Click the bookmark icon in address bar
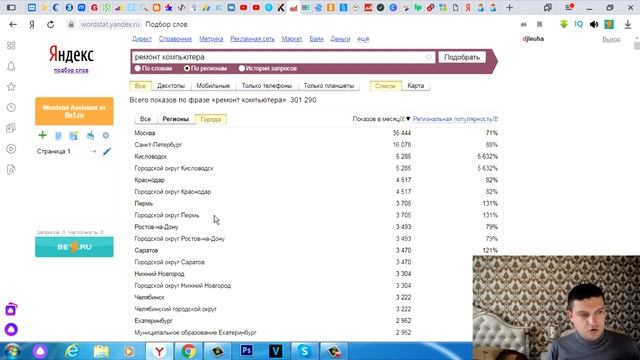 click(x=539, y=24)
